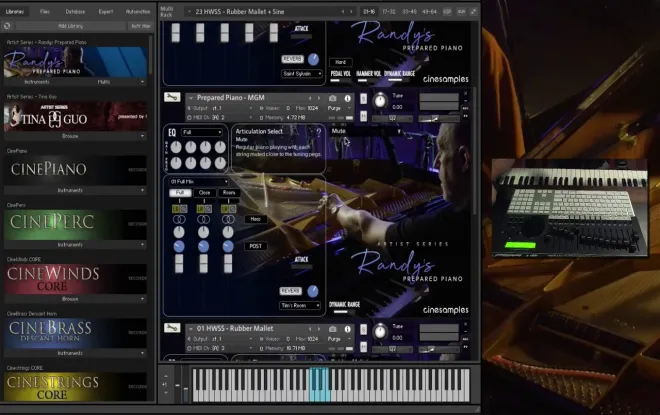Click Multis under Randy's Prepared Piano library
Image resolution: width=660 pixels, height=415 pixels.
(104, 82)
